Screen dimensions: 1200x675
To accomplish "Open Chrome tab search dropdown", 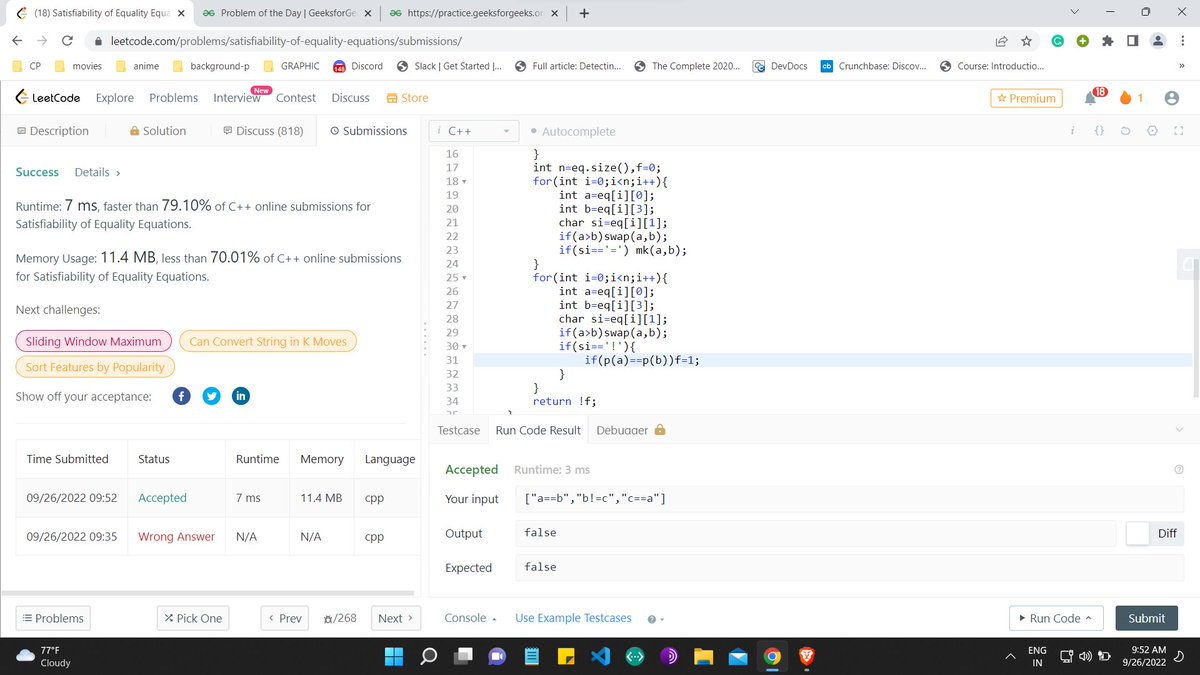I will pyautogui.click(x=1074, y=13).
